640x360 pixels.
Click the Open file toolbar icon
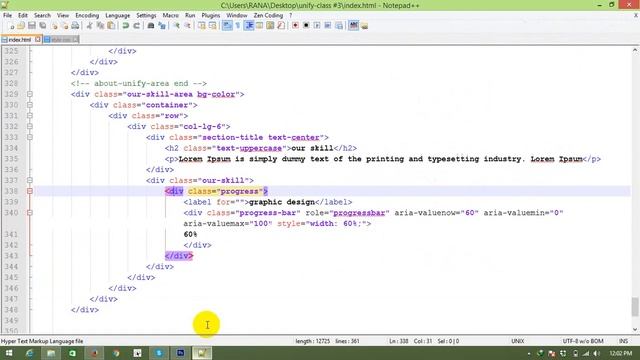coord(21,26)
